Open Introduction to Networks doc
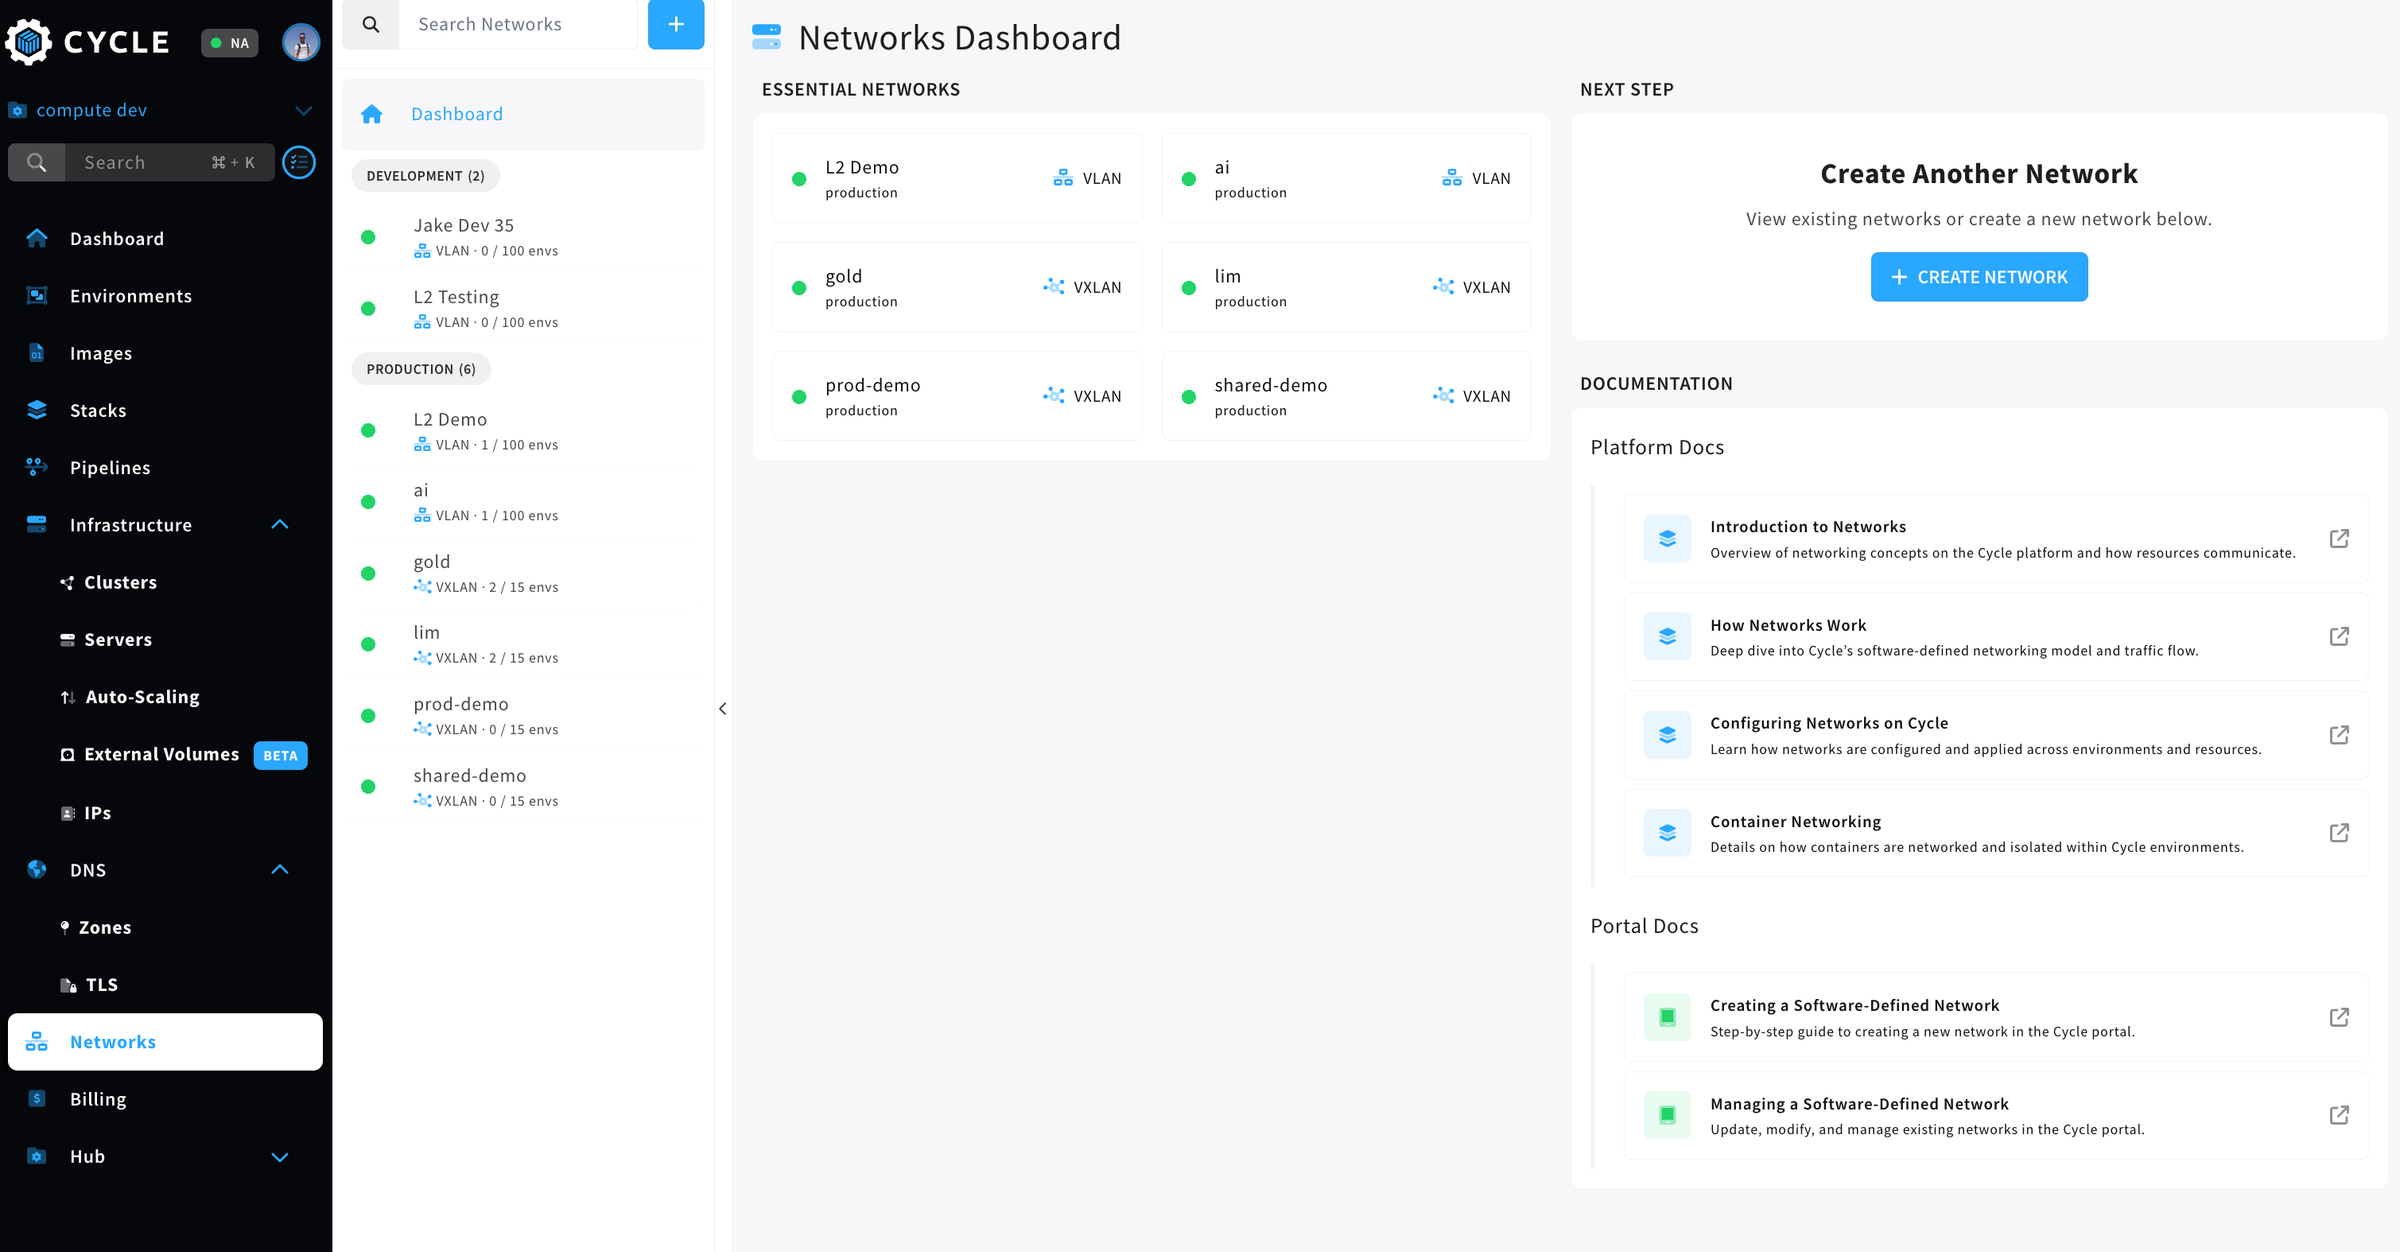 tap(1996, 539)
